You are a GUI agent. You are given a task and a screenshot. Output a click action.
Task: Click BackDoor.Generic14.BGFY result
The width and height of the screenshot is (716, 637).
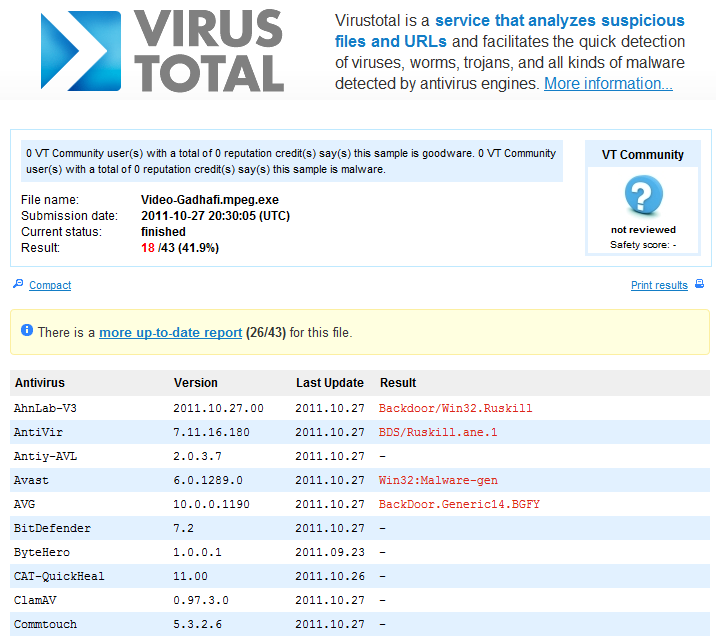[459, 504]
